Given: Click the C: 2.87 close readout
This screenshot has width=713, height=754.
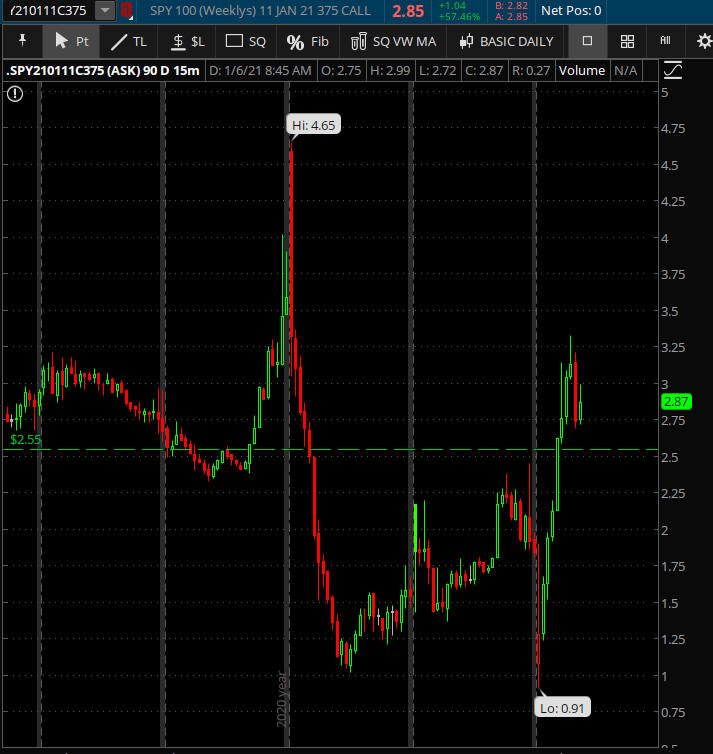Looking at the screenshot, I should click(484, 71).
